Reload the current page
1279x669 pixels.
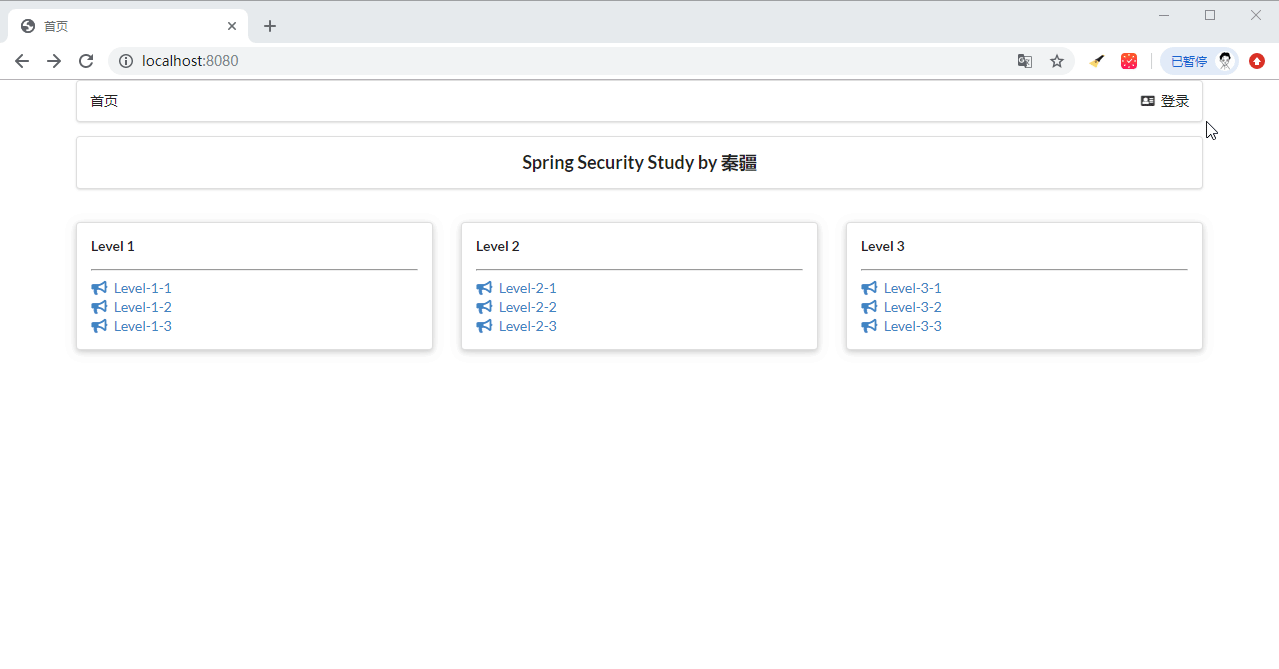tap(86, 61)
